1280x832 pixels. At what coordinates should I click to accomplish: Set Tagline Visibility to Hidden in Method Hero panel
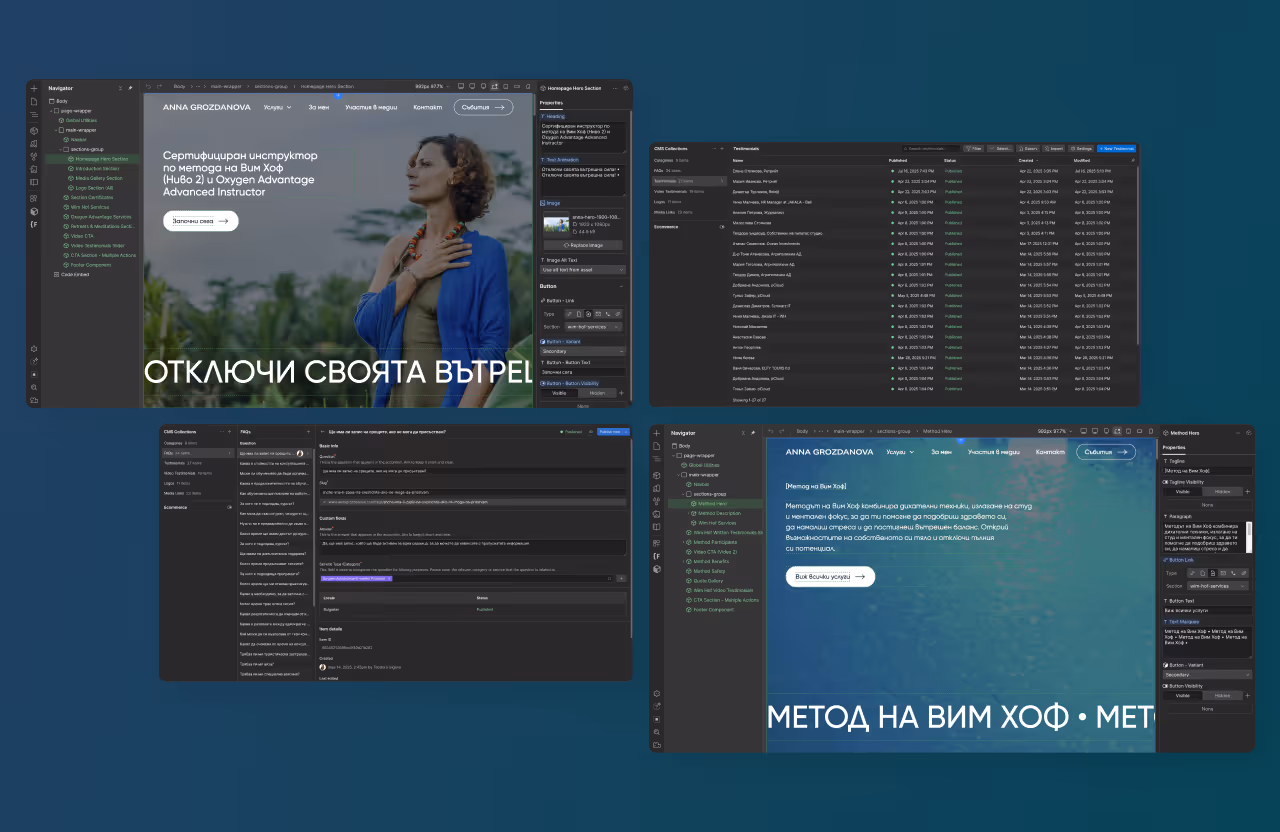click(x=1222, y=492)
